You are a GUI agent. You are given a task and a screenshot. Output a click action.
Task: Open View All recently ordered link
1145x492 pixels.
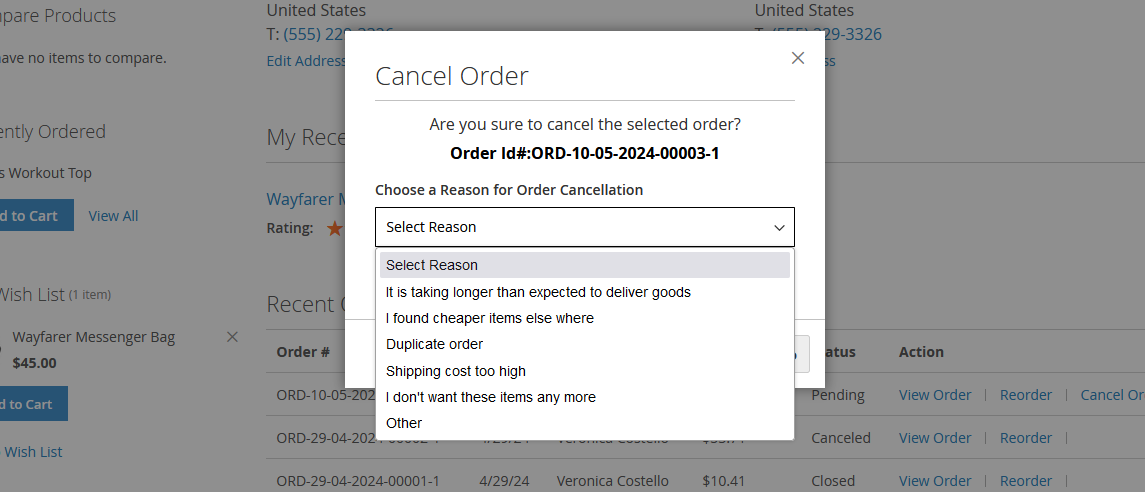coord(113,216)
